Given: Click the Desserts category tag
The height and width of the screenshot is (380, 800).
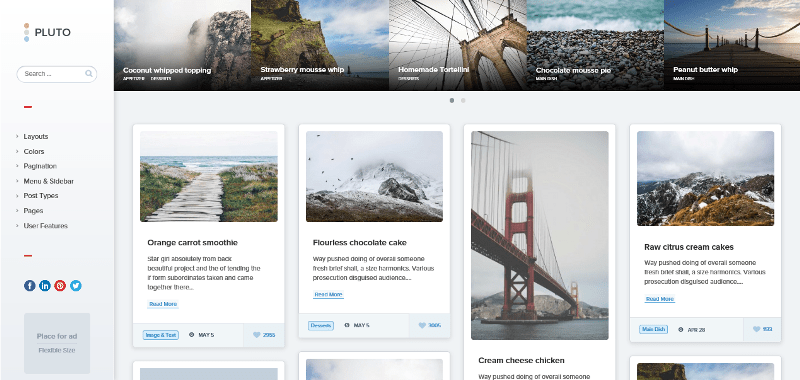Looking at the screenshot, I should 321,325.
